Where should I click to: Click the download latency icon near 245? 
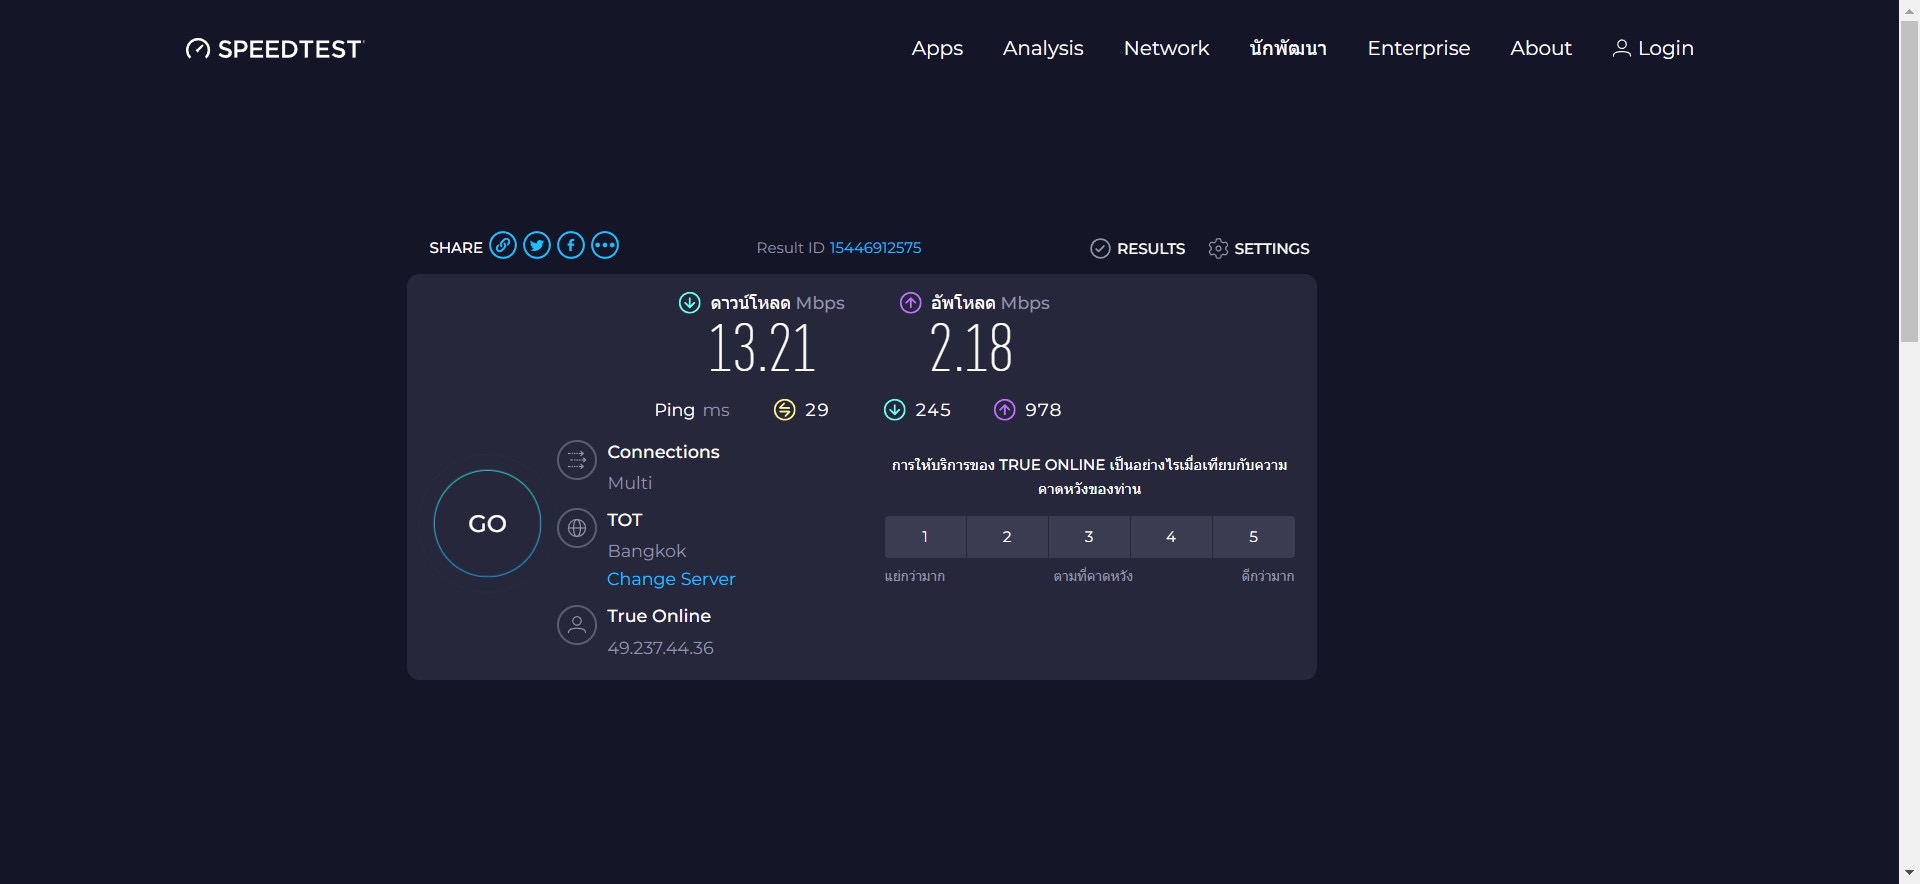pos(895,410)
